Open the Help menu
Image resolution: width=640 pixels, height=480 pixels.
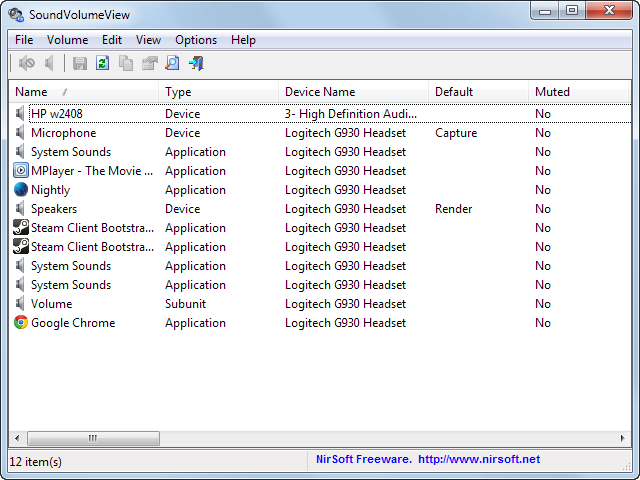click(243, 40)
